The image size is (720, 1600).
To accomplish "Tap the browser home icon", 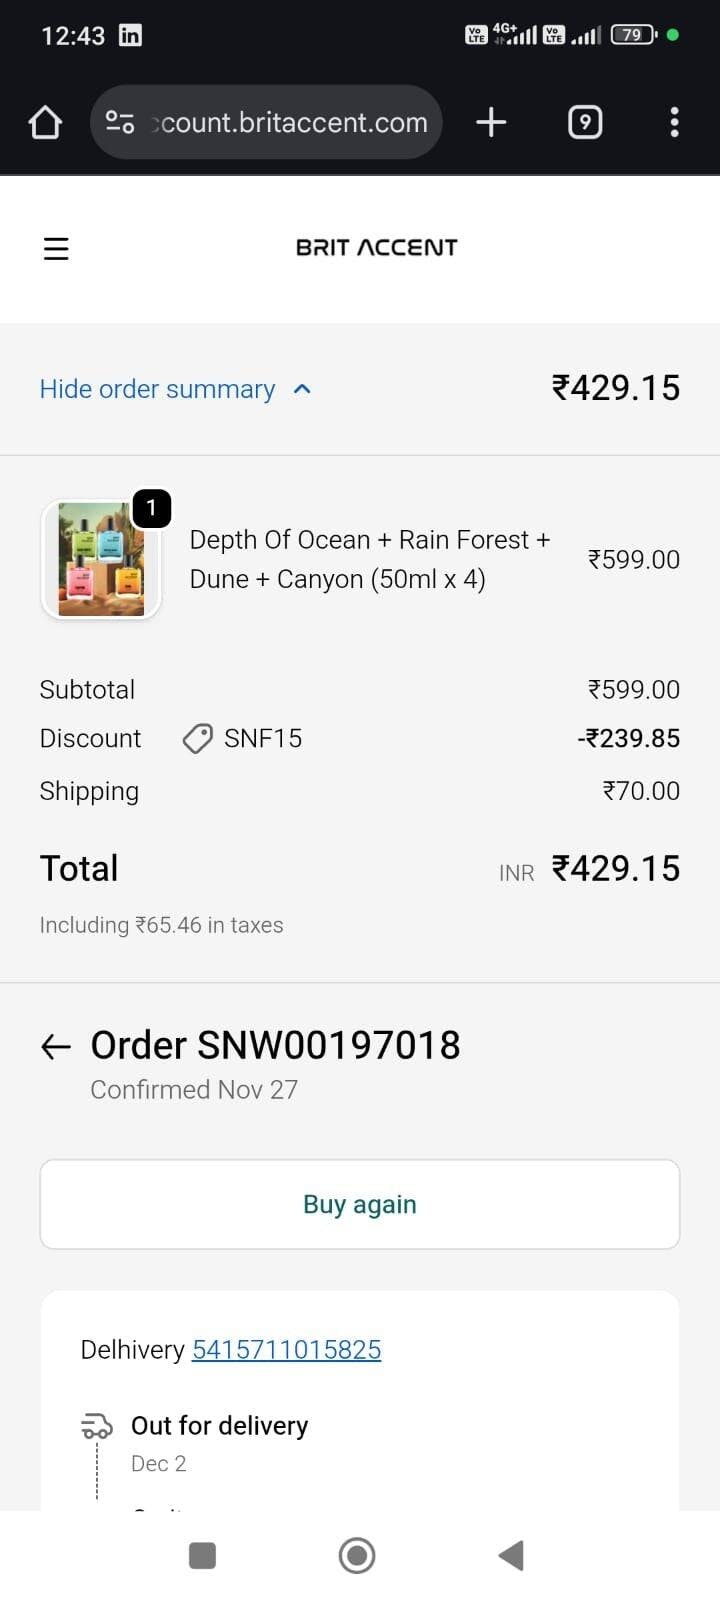I will pos(45,122).
